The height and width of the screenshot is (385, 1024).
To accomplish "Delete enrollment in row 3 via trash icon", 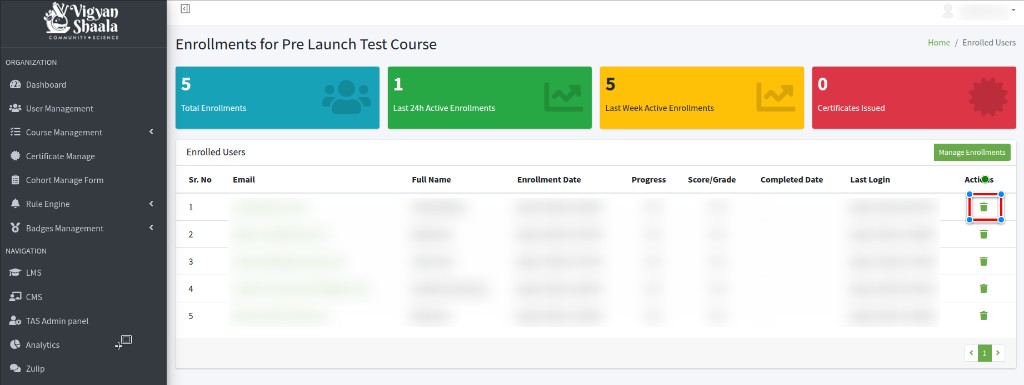I will [x=984, y=262].
